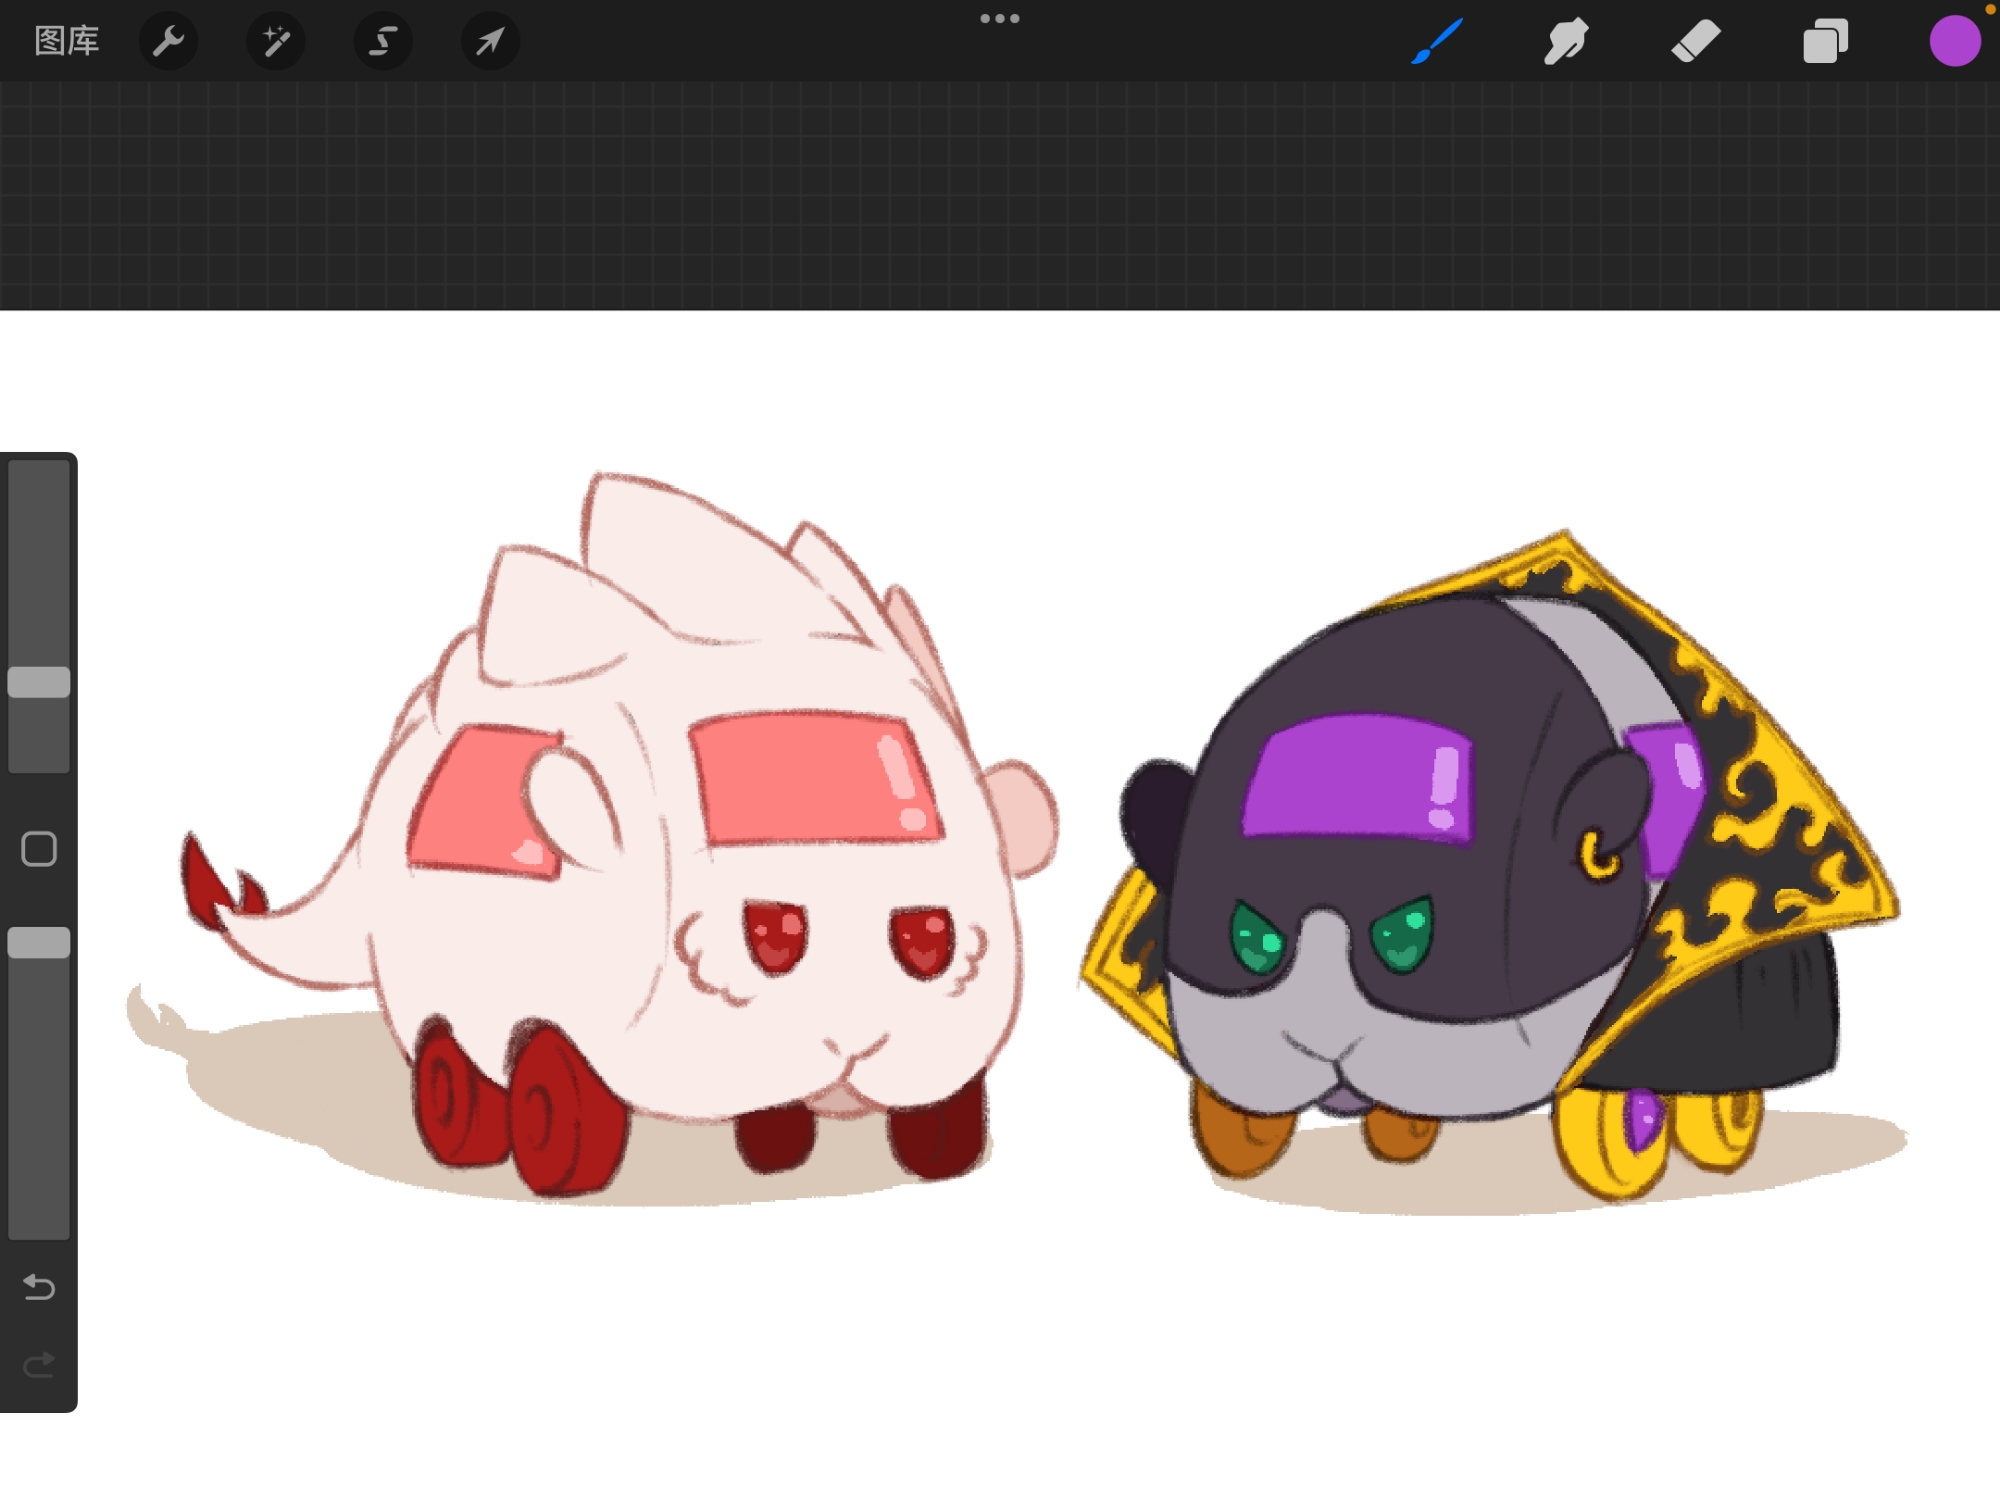Open the purple active color swatch

tap(1954, 41)
